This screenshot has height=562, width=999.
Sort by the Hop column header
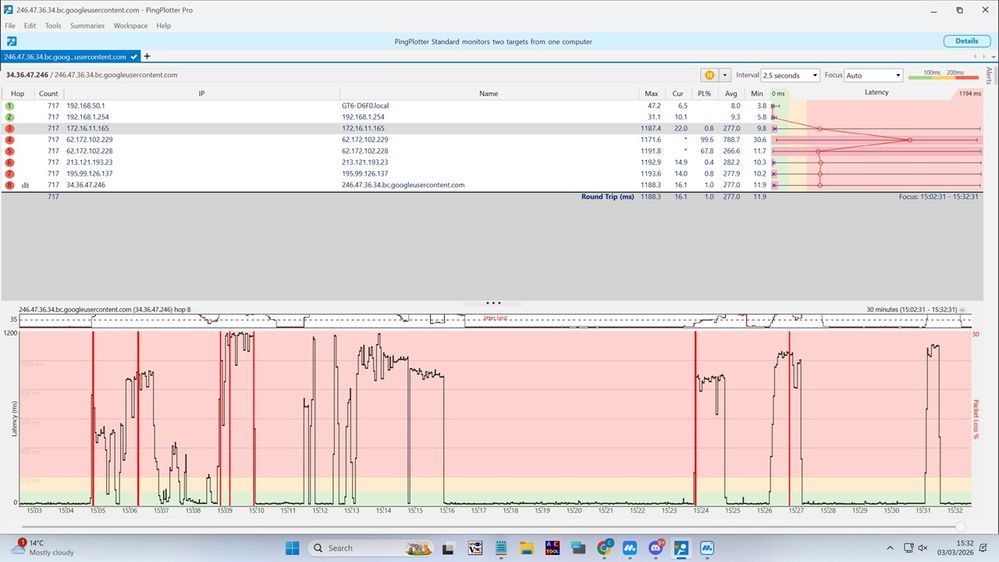(17, 94)
